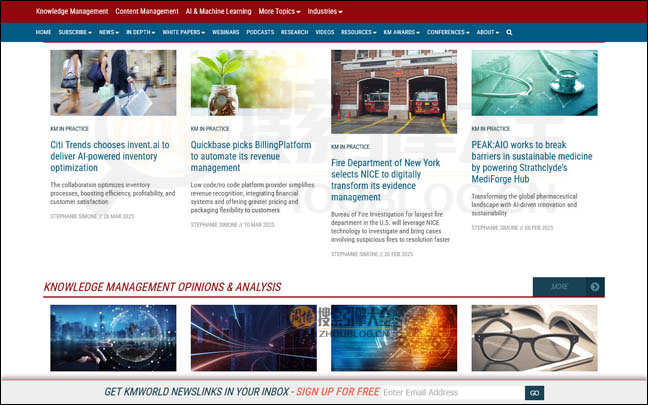Read Quickbase picks BillingPlatform article
Image resolution: width=648 pixels, height=405 pixels.
click(251, 156)
